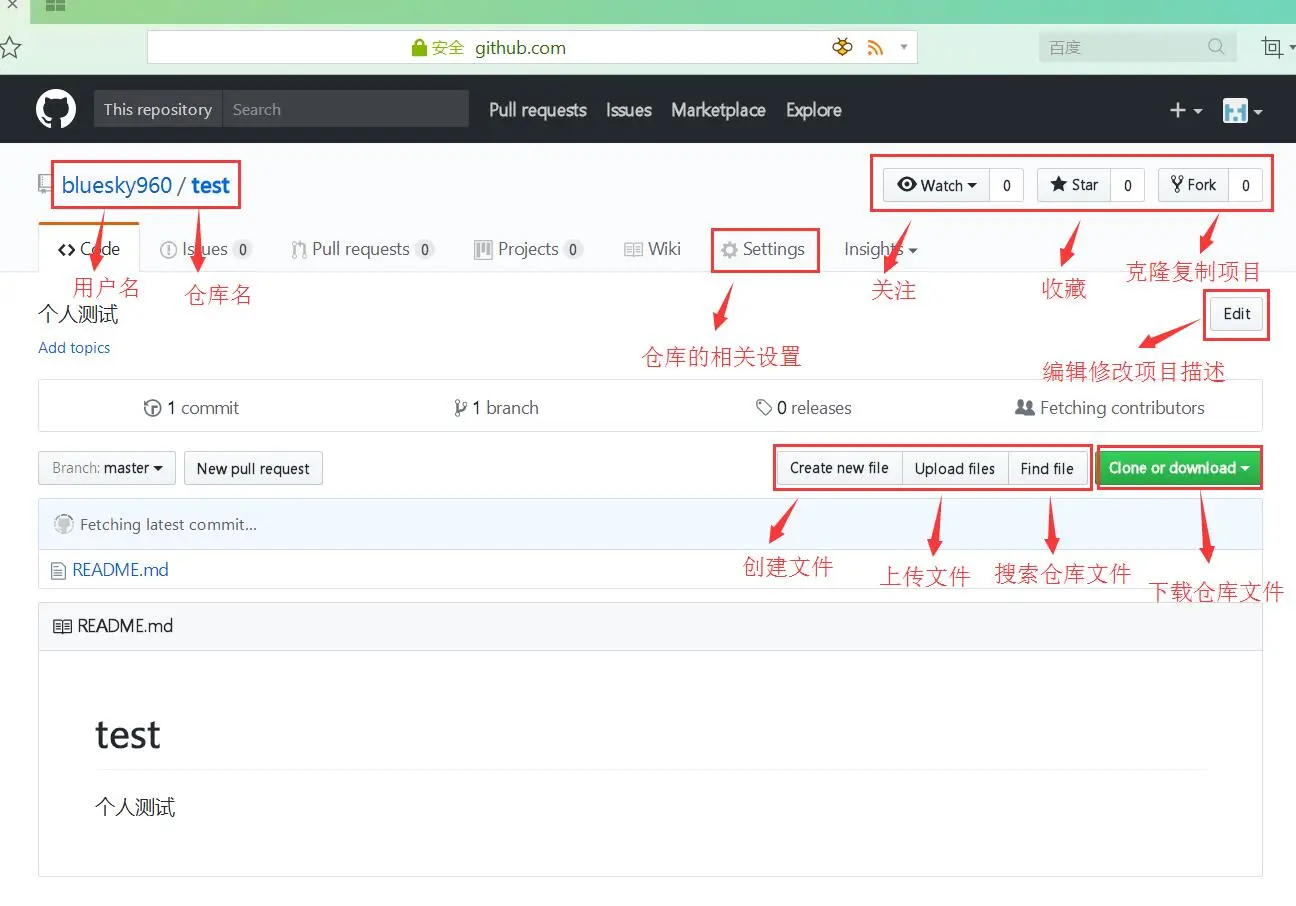
Task: Click the GitHub Search field
Action: 346,109
